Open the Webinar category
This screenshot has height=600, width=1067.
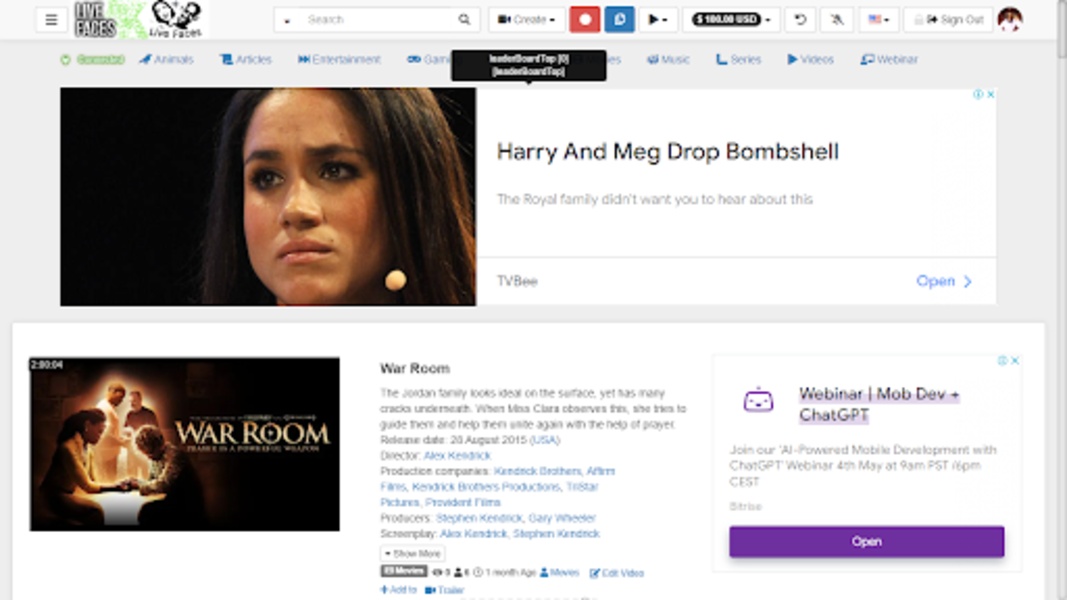click(x=889, y=60)
